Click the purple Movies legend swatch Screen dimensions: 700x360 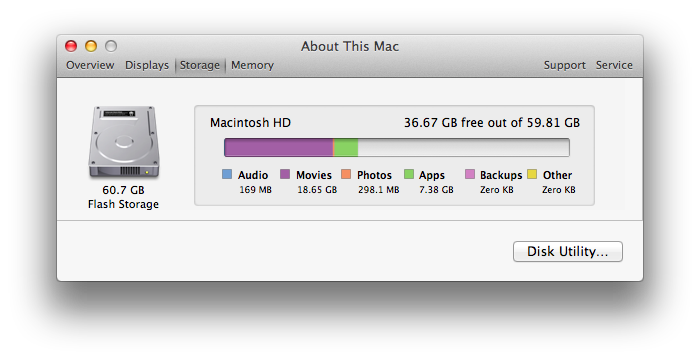[285, 174]
